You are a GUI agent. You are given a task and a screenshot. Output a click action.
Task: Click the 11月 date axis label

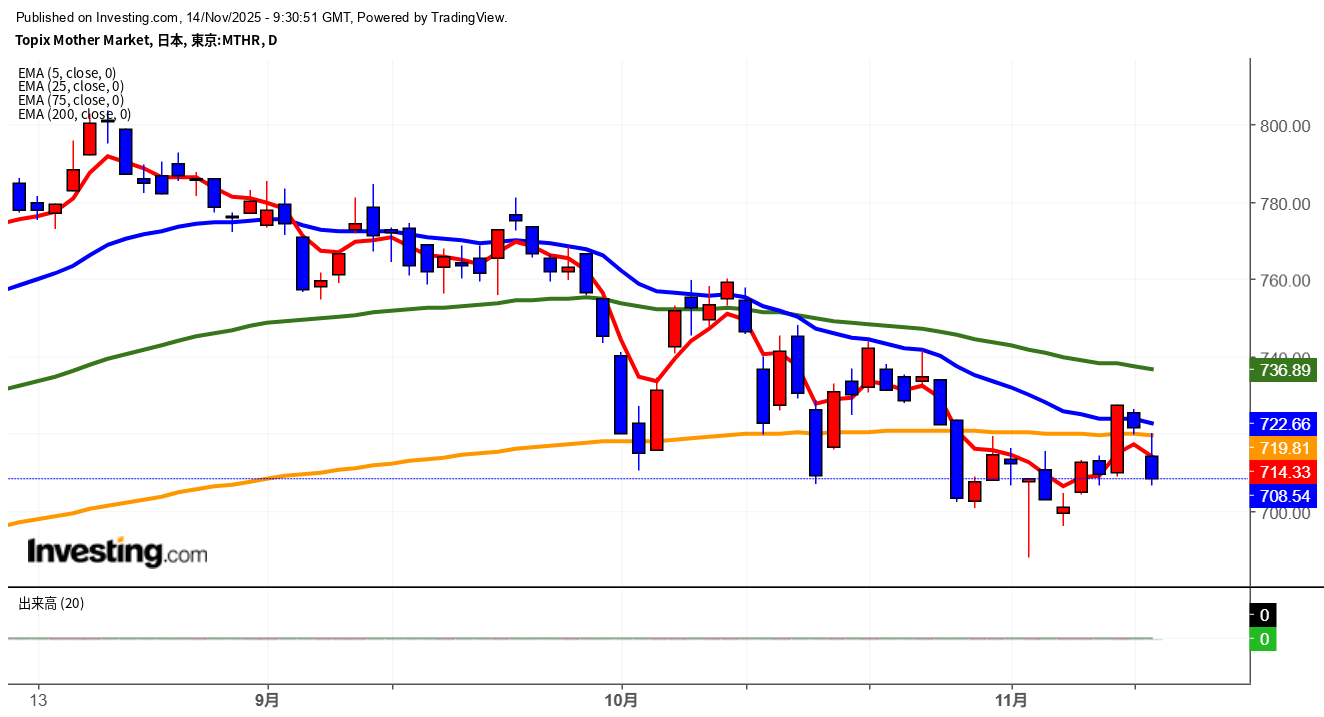coord(1011,699)
